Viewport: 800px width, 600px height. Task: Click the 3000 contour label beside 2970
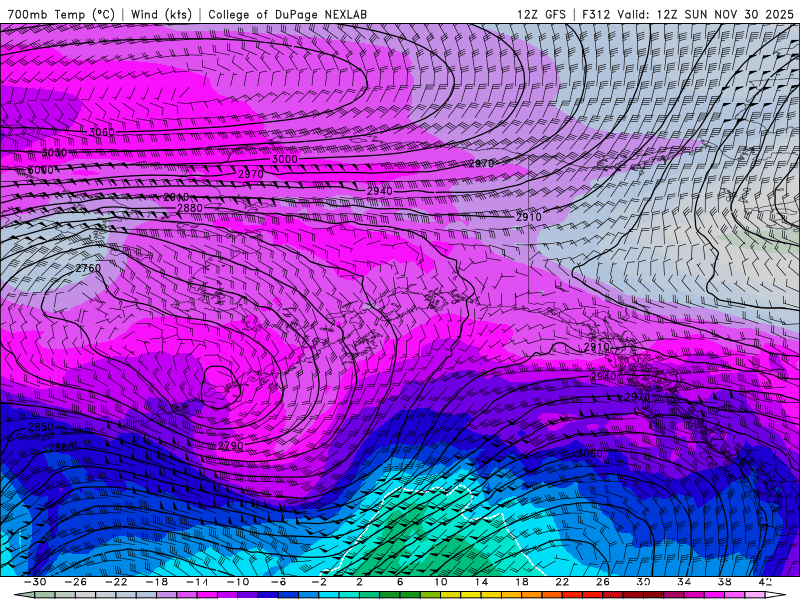tap(285, 159)
